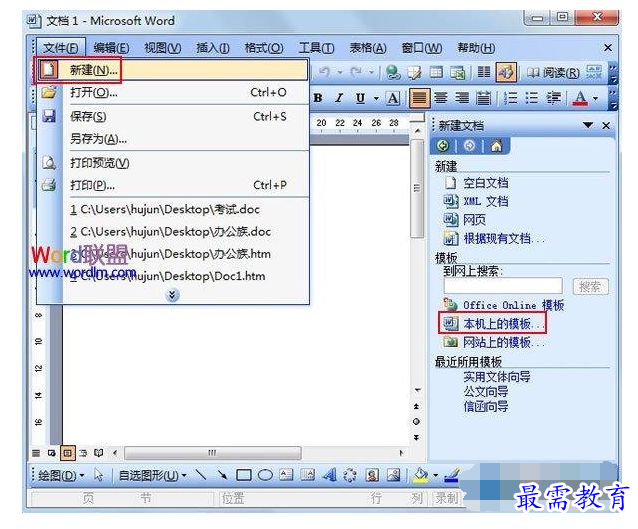Image resolution: width=638 pixels, height=529 pixels.
Task: Toggle Bullets list button
Action: point(531,98)
